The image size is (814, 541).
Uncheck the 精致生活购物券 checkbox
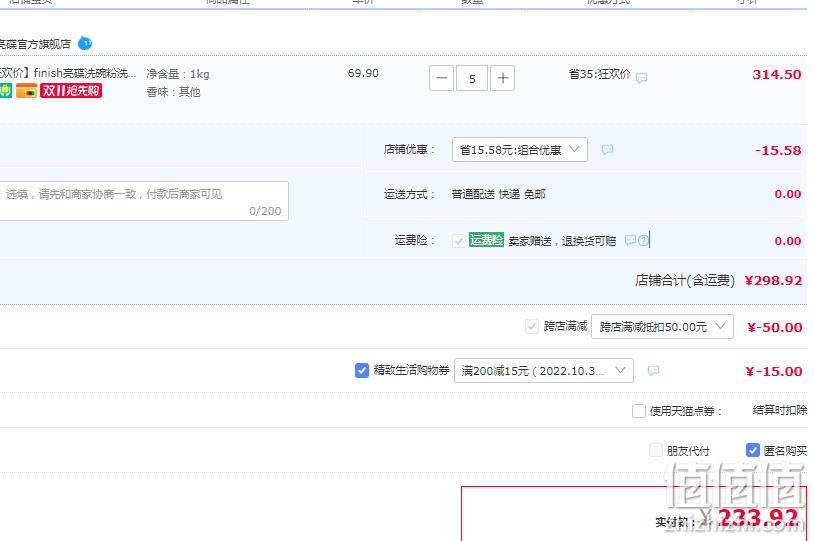point(362,370)
